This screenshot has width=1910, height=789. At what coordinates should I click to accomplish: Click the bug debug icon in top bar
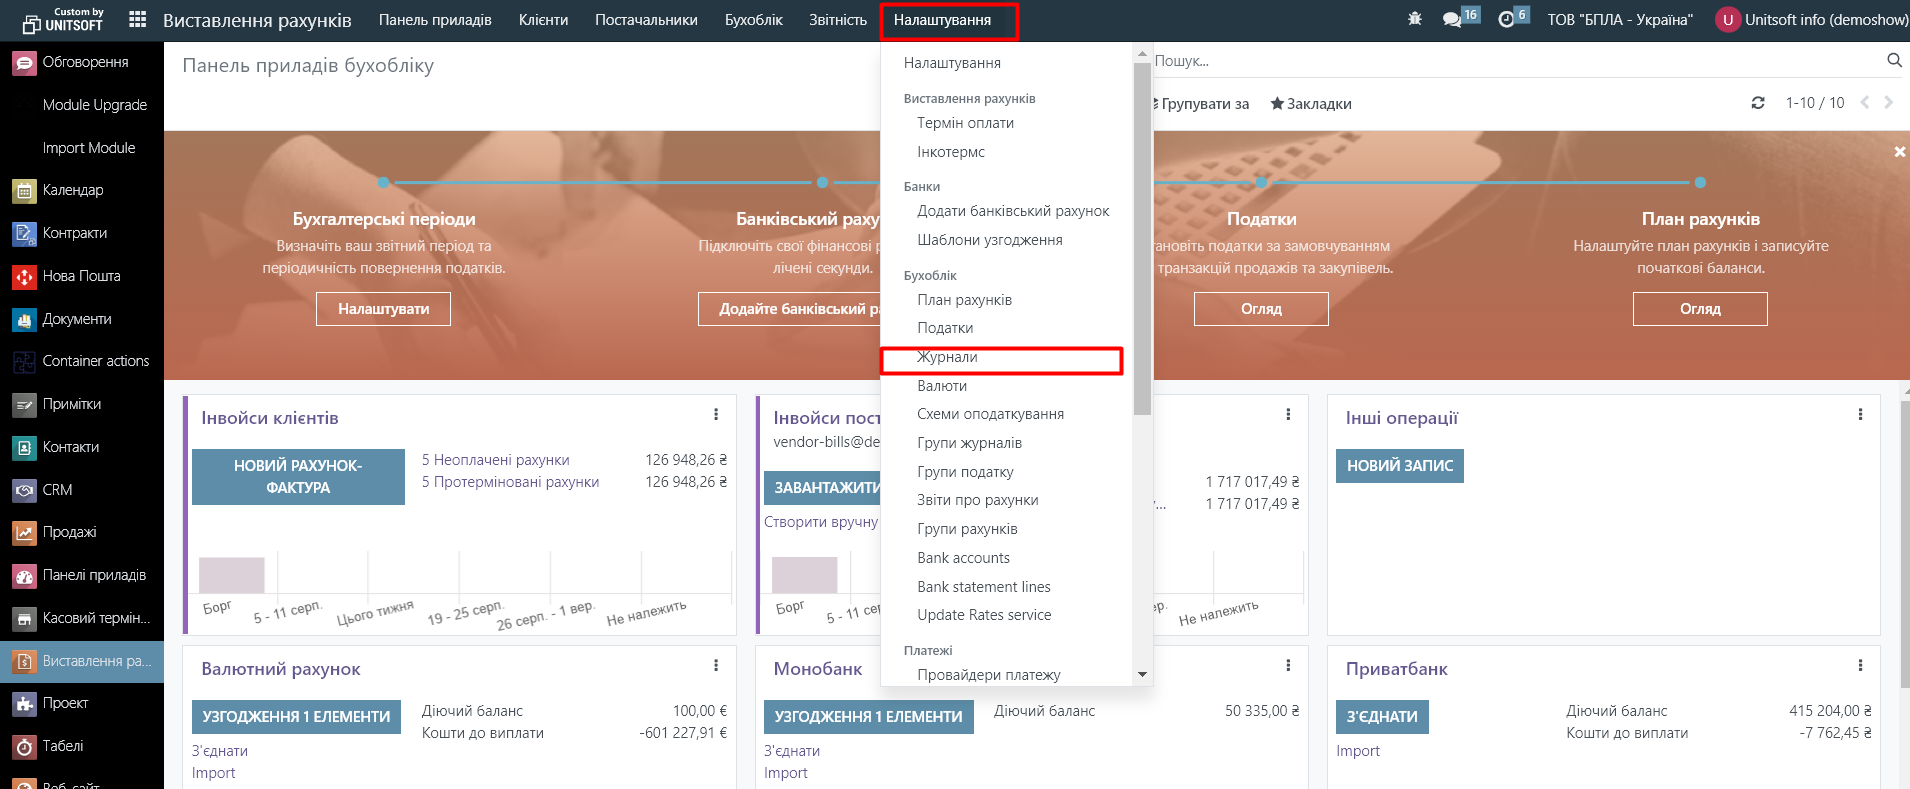(x=1414, y=19)
